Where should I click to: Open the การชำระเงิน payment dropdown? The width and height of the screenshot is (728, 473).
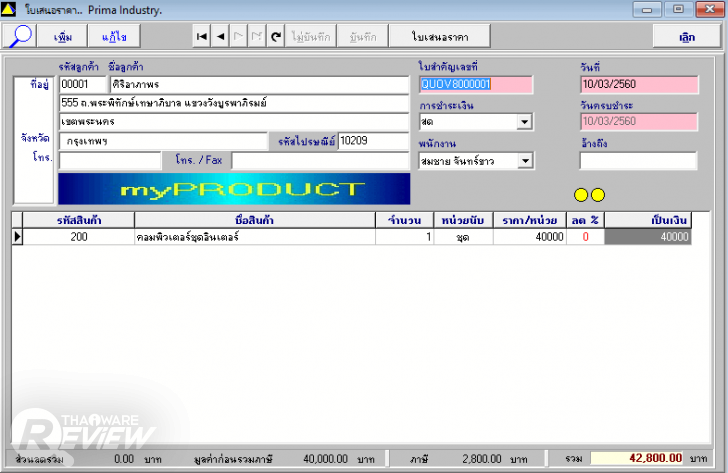click(x=524, y=122)
